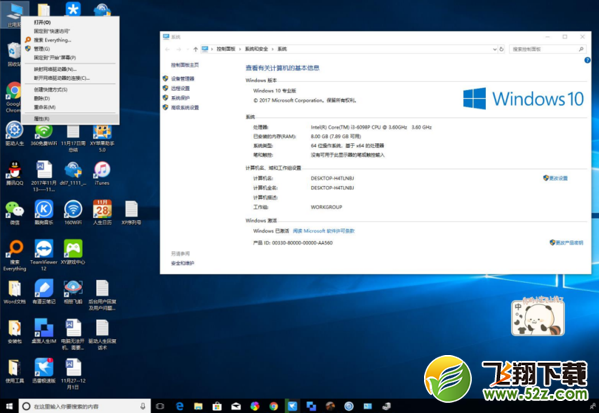Viewport: 599px width, 413px height.
Task: Select 管理(G) from the context menu
Action: click(x=42, y=49)
